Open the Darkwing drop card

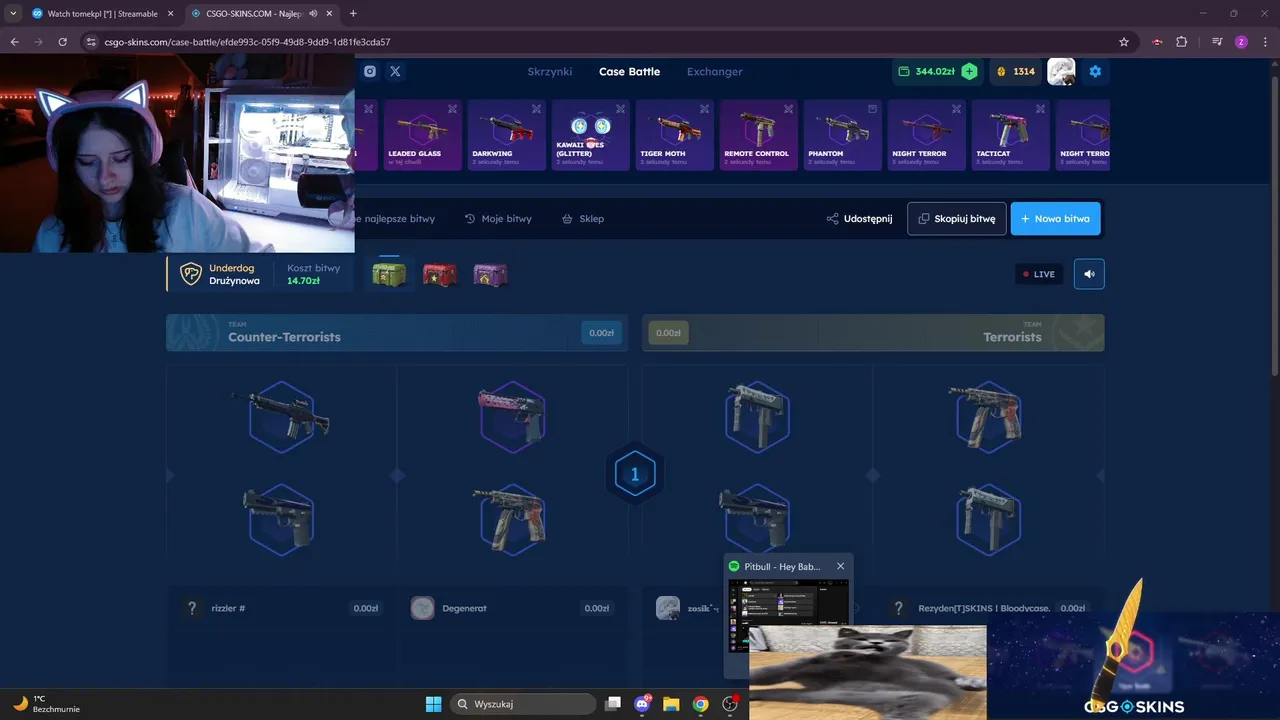point(505,135)
